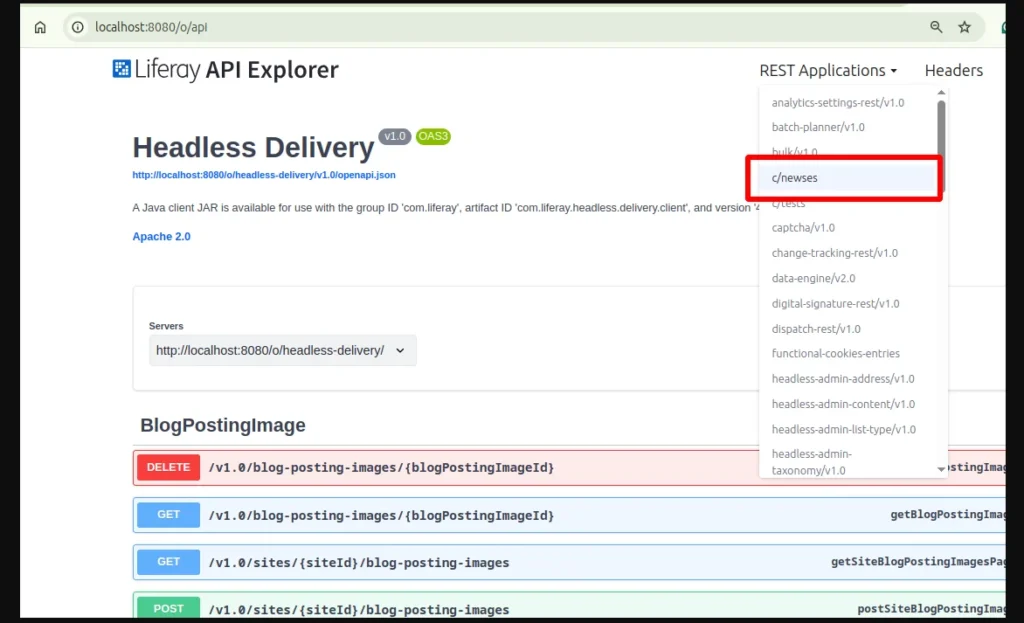Viewport: 1024px width, 623px height.
Task: Open the Servers combo box
Action: pyautogui.click(x=282, y=350)
